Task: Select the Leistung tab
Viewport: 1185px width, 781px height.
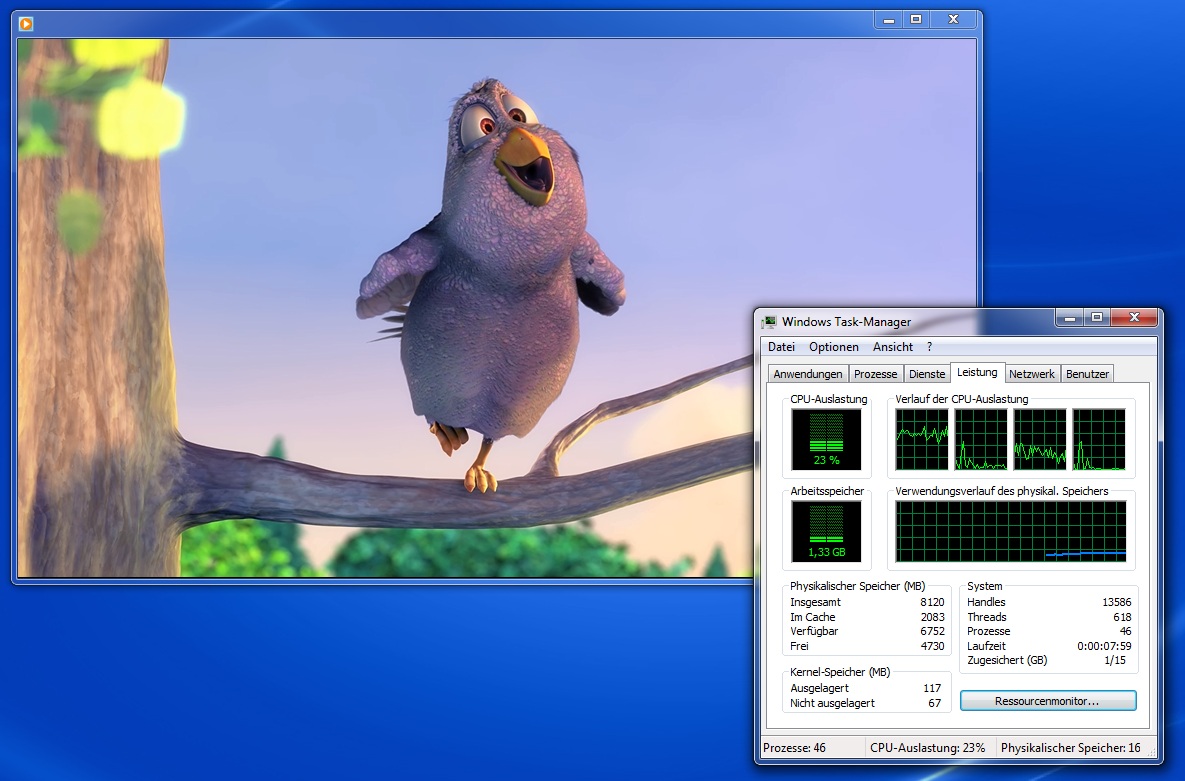Action: pyautogui.click(x=976, y=373)
